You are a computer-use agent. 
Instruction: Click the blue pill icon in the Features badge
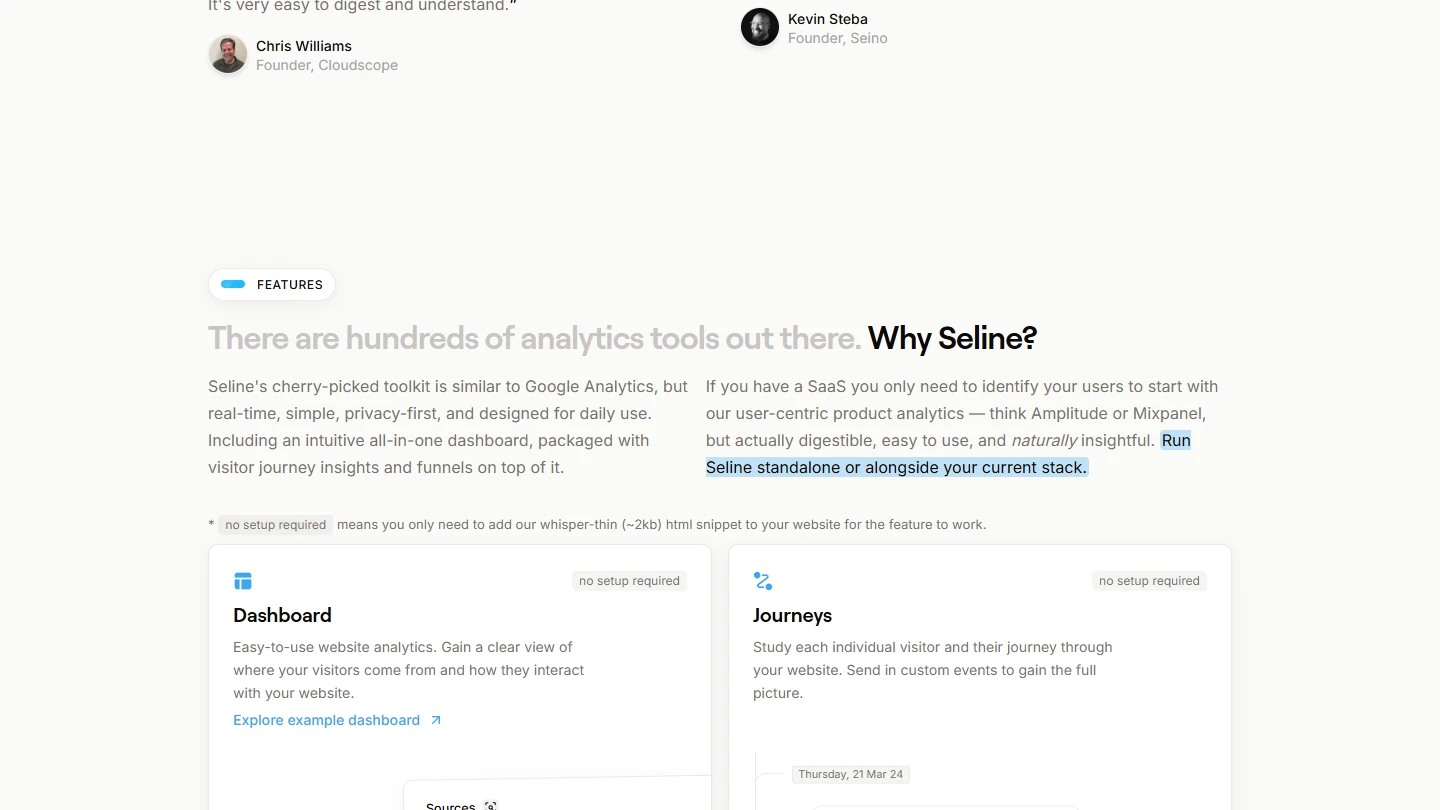click(x=233, y=285)
